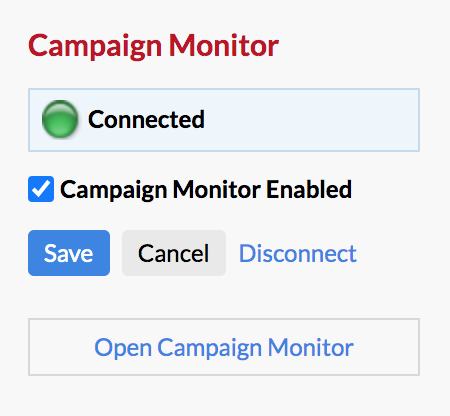Hit the blue Save button

coord(69,253)
